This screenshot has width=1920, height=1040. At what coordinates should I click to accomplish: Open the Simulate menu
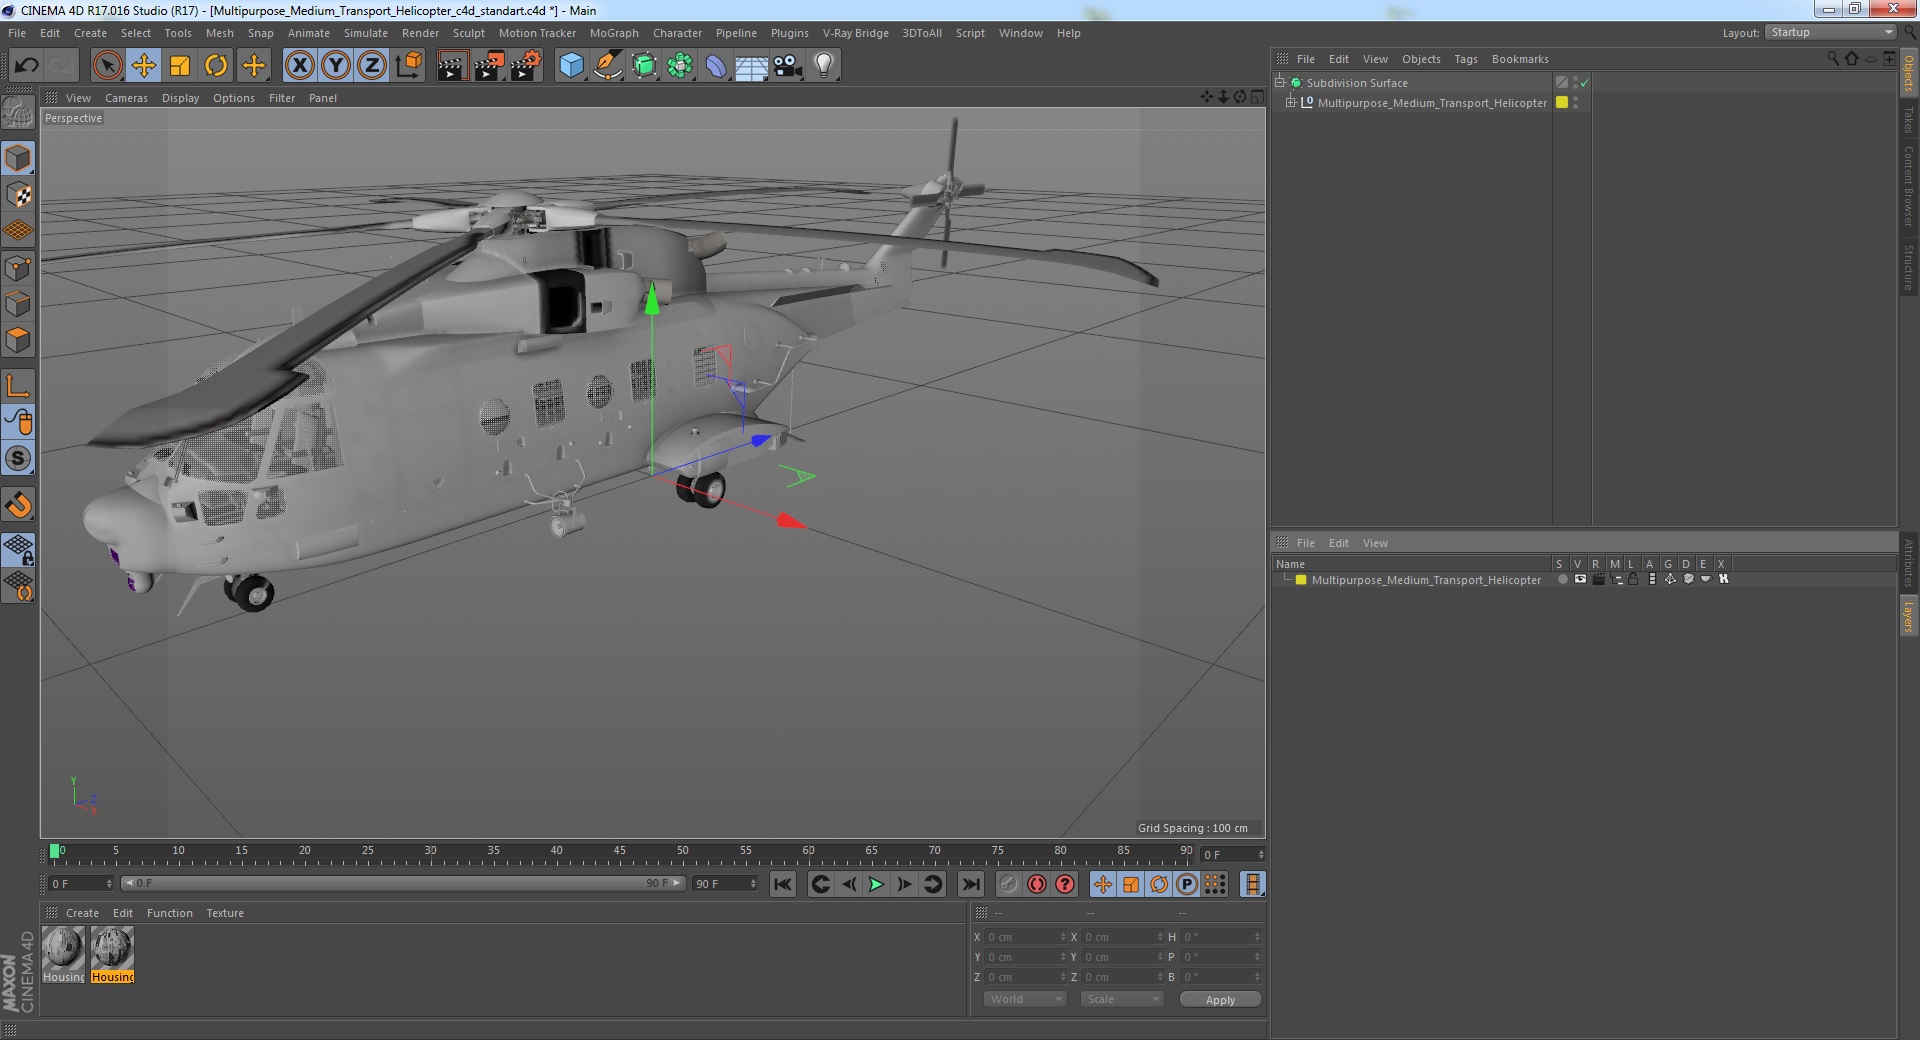[366, 33]
